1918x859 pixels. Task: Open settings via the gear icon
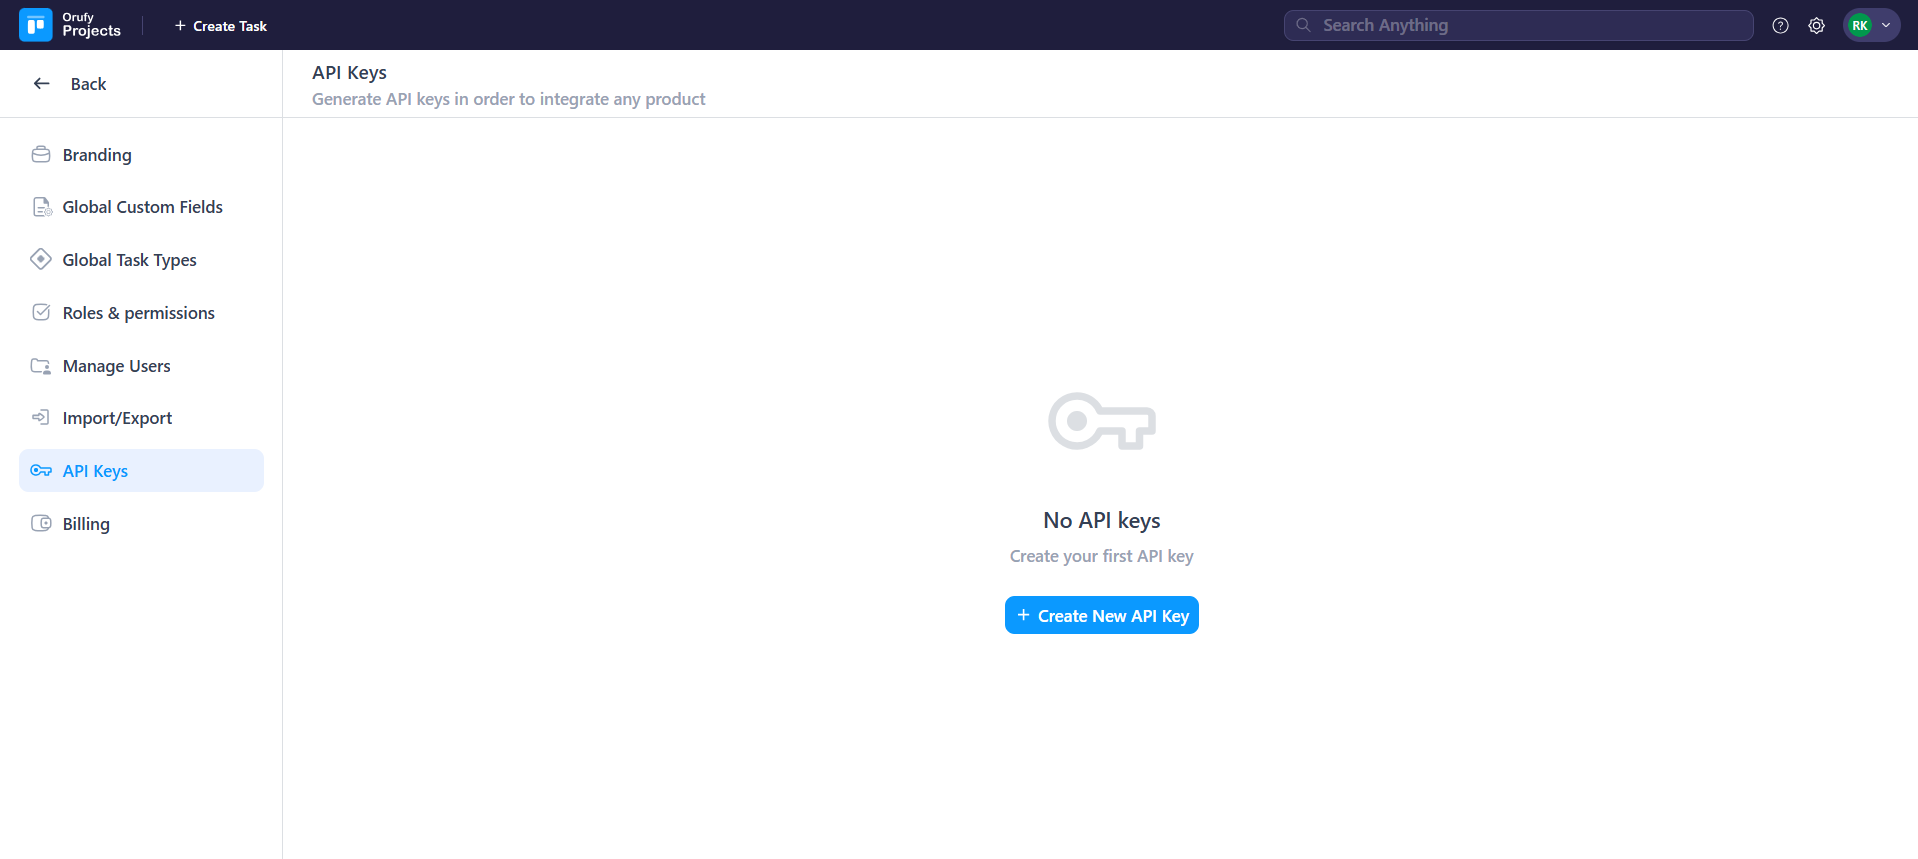(x=1816, y=26)
